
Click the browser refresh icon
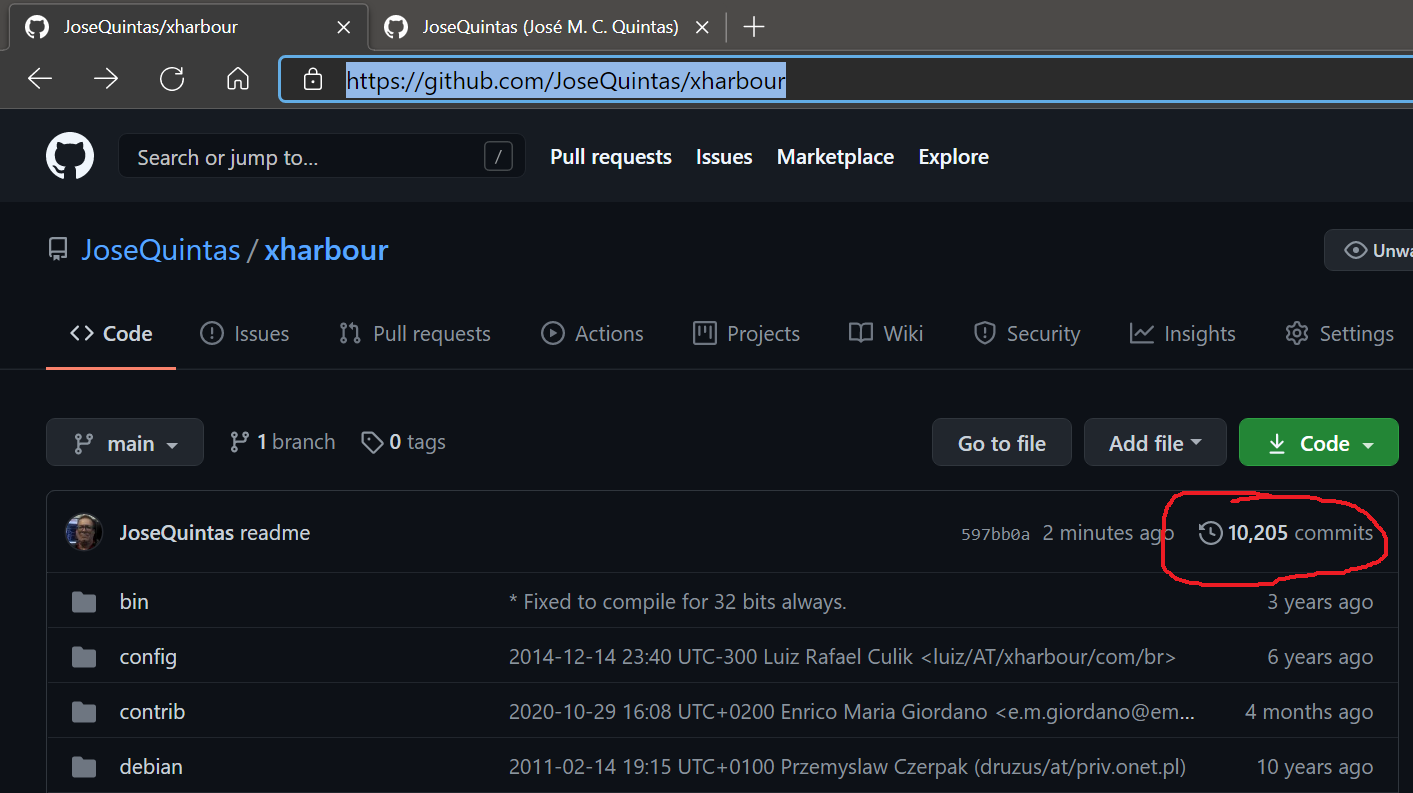point(172,79)
